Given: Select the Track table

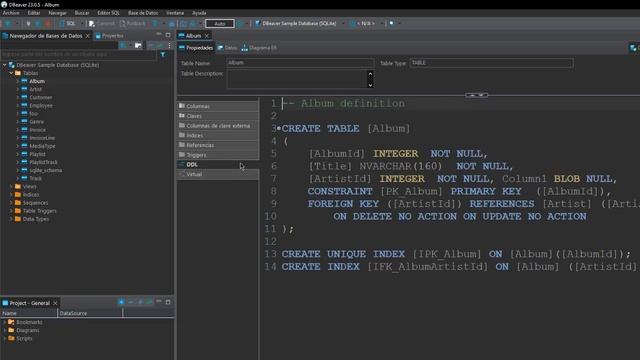Looking at the screenshot, I should (x=35, y=178).
